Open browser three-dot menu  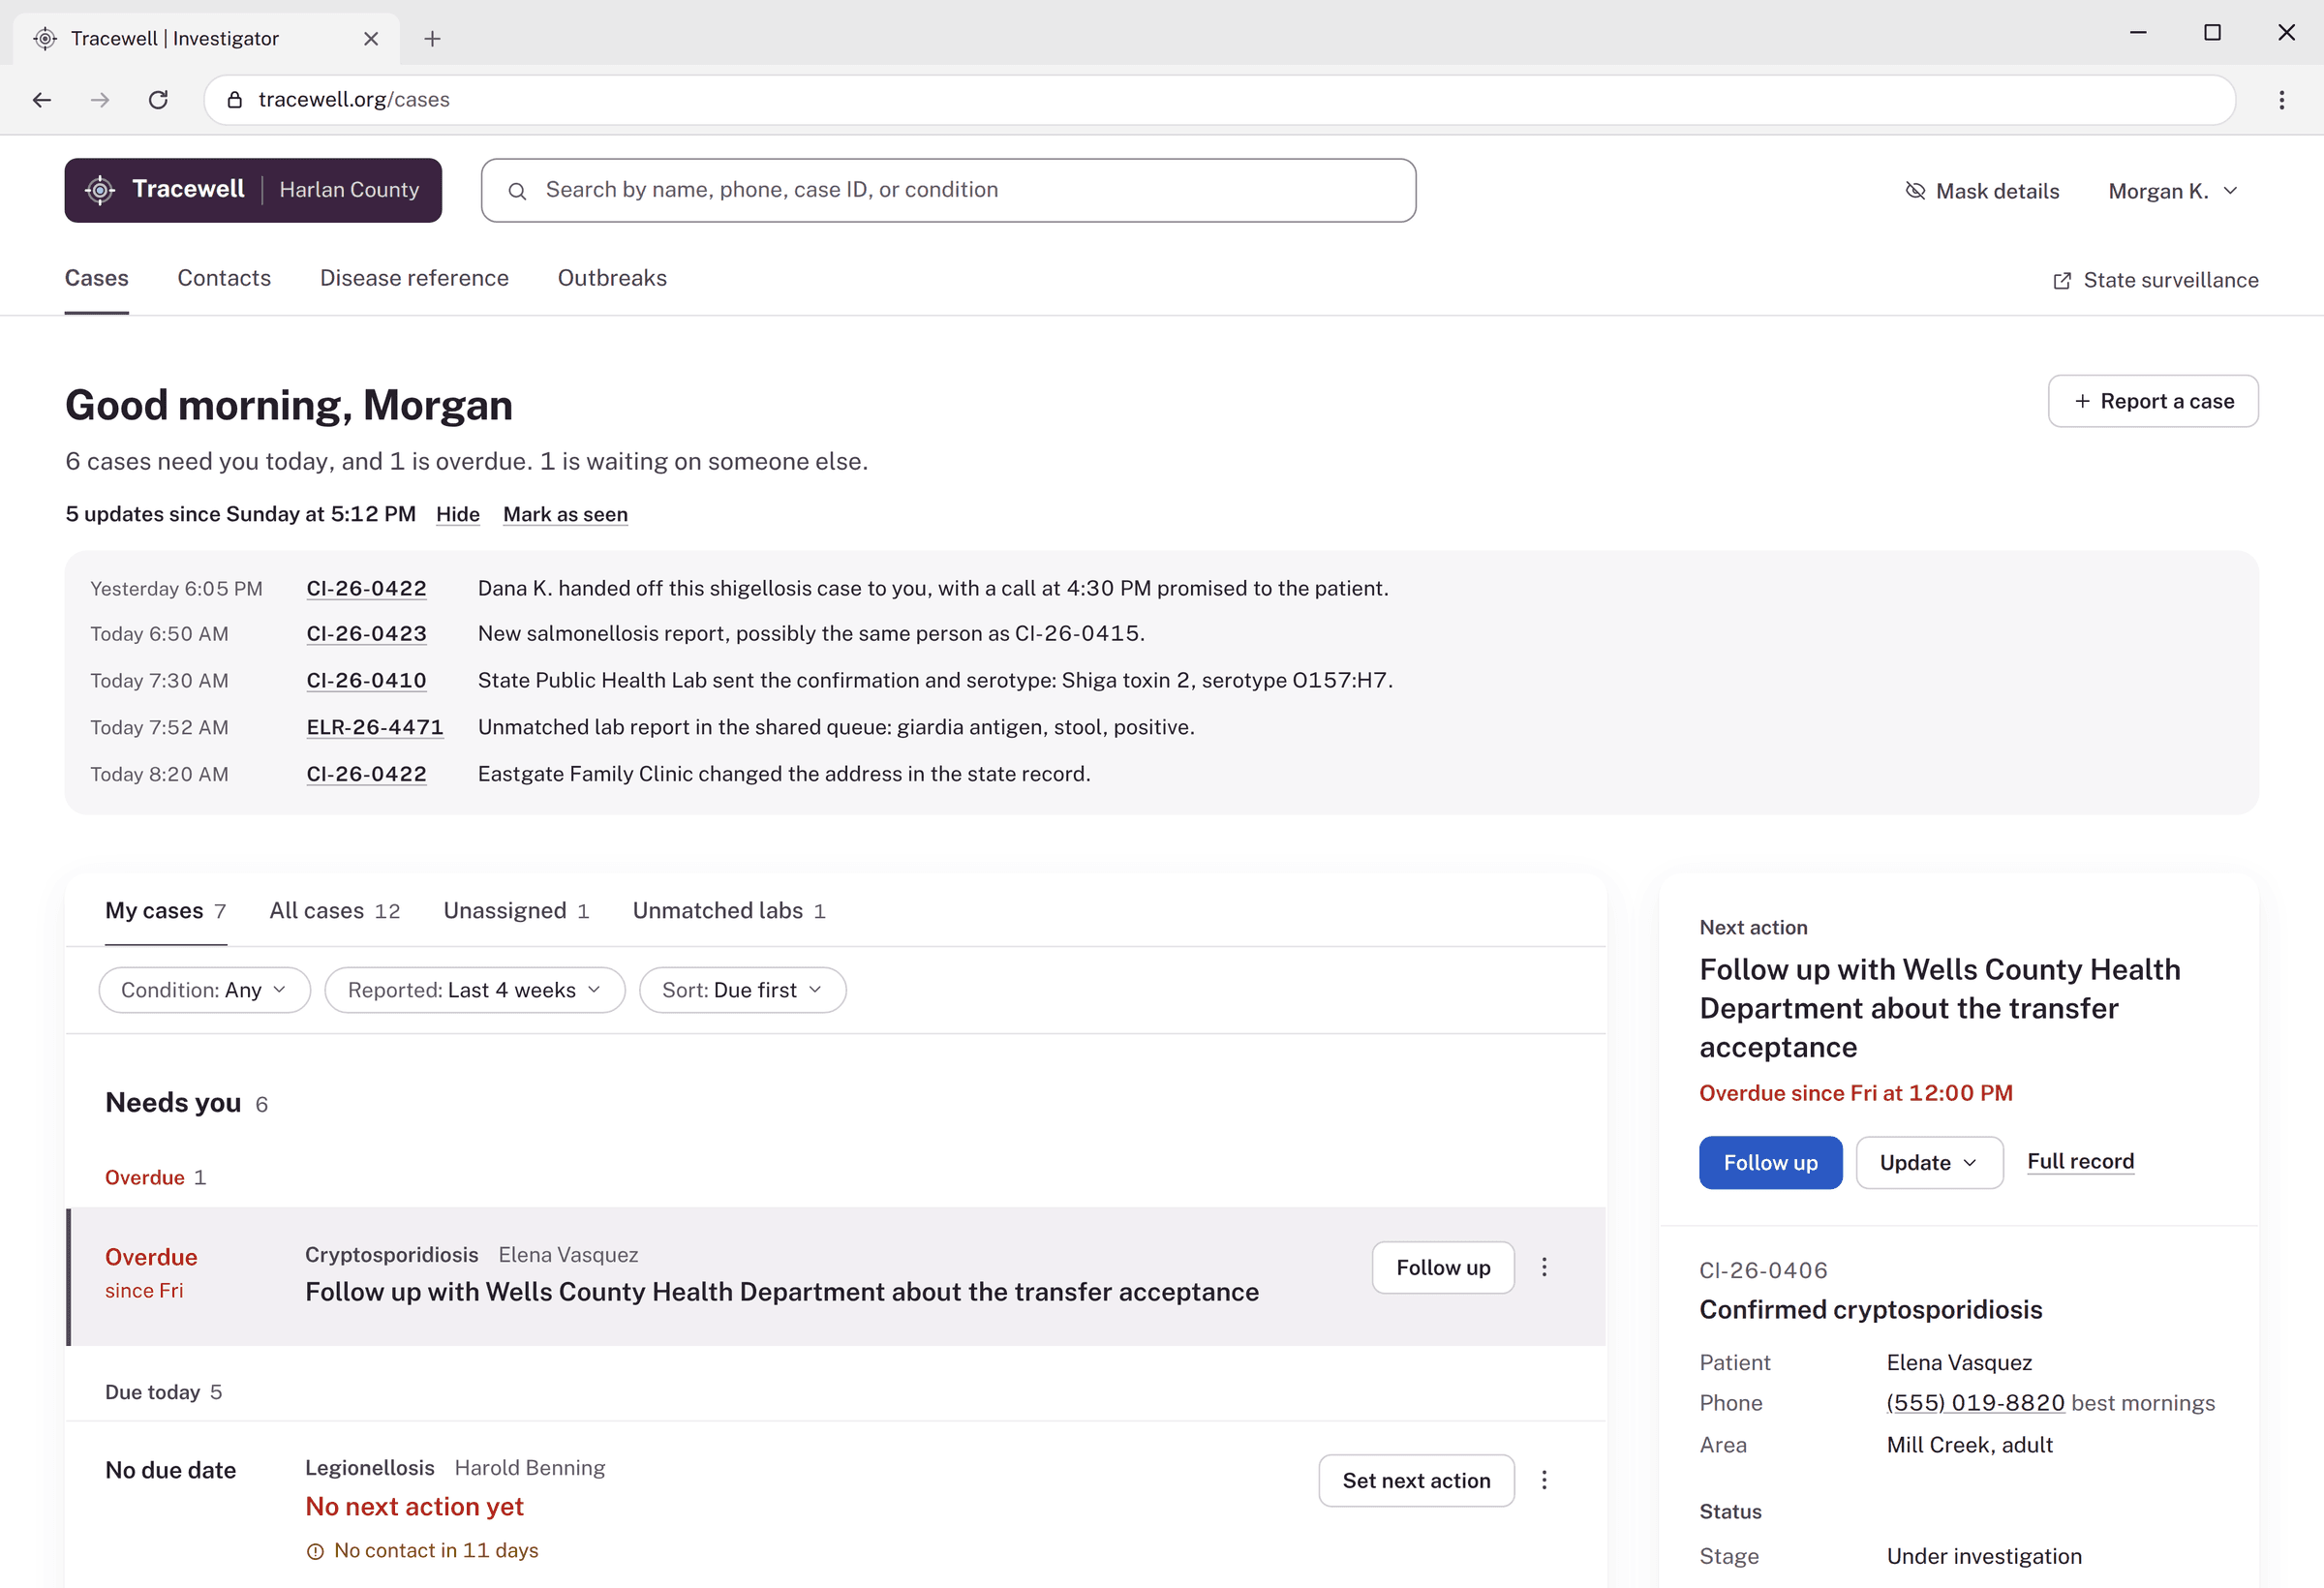[2281, 99]
